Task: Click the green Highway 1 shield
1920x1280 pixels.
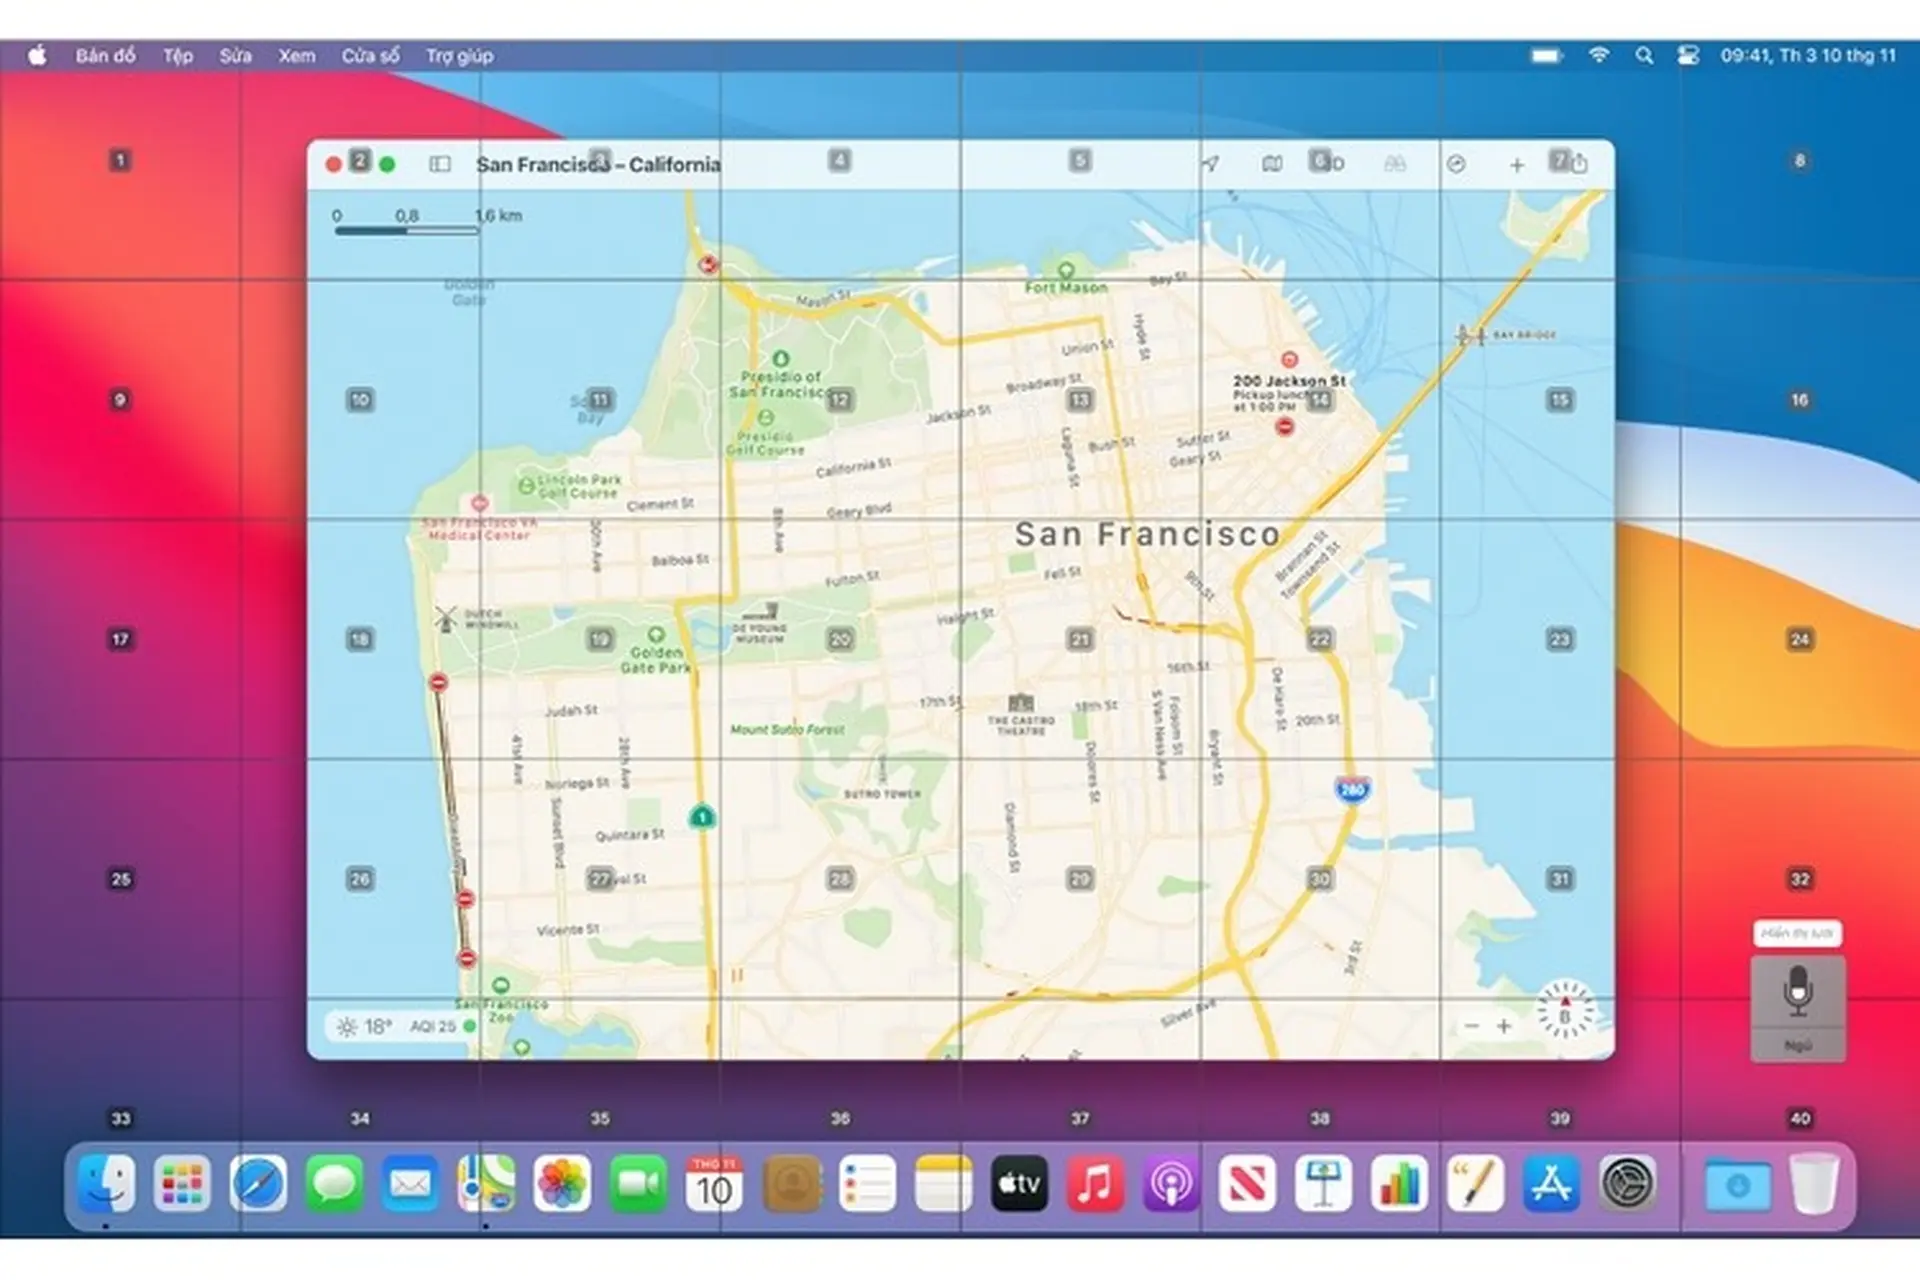Action: (703, 817)
